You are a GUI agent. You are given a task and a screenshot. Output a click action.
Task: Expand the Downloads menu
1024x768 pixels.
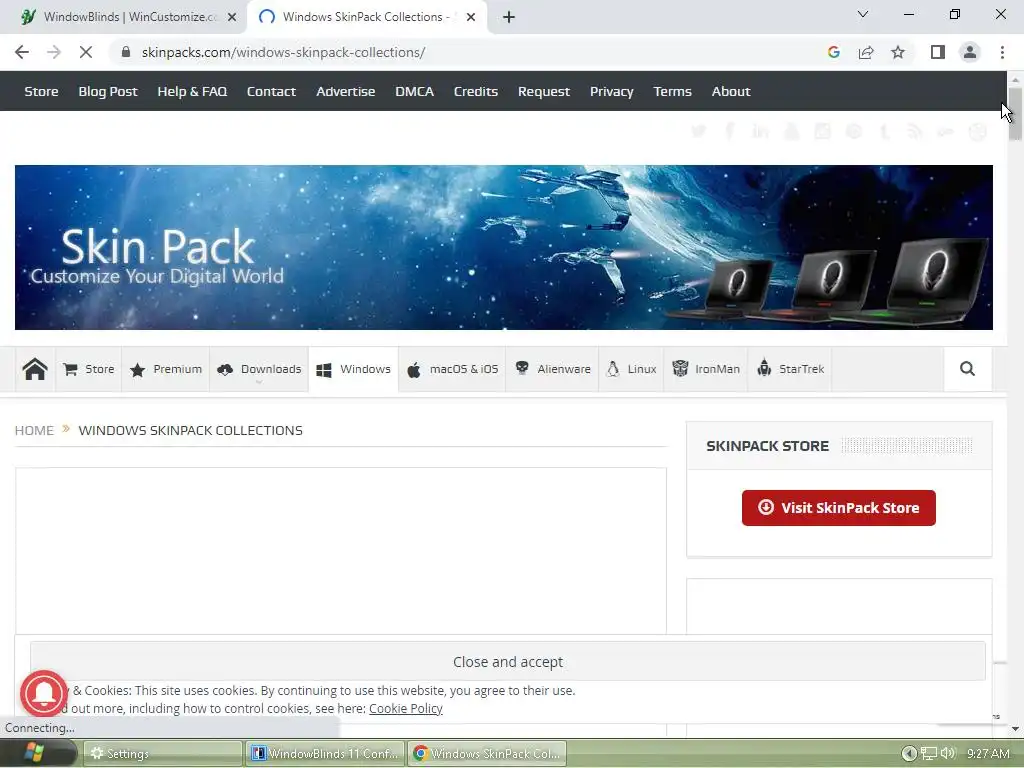pos(259,369)
